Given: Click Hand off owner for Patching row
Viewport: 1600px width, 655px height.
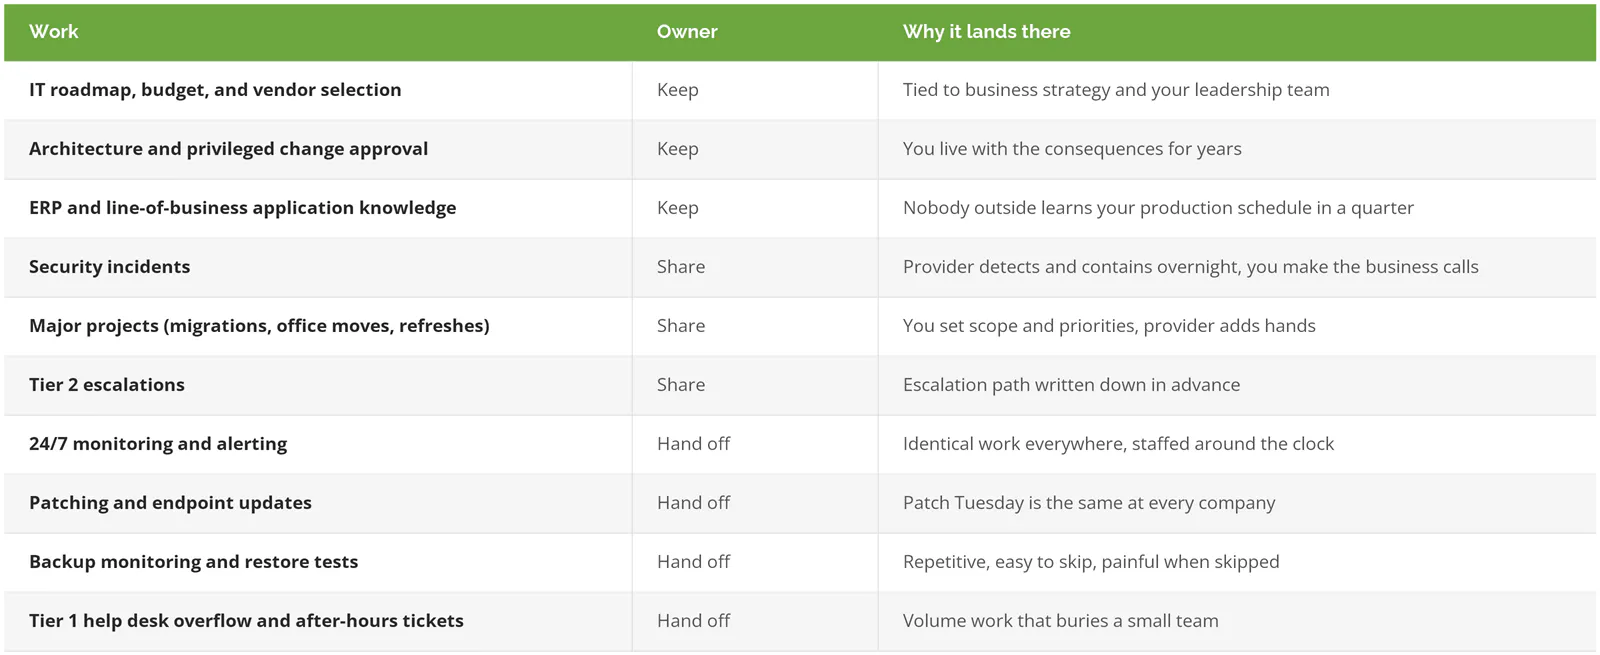Looking at the screenshot, I should coord(693,503).
